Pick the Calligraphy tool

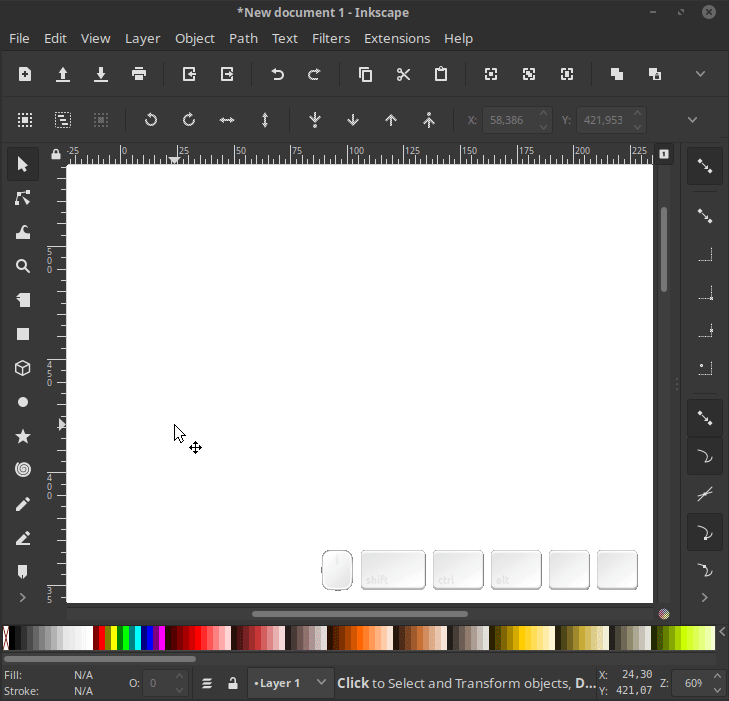(x=23, y=571)
